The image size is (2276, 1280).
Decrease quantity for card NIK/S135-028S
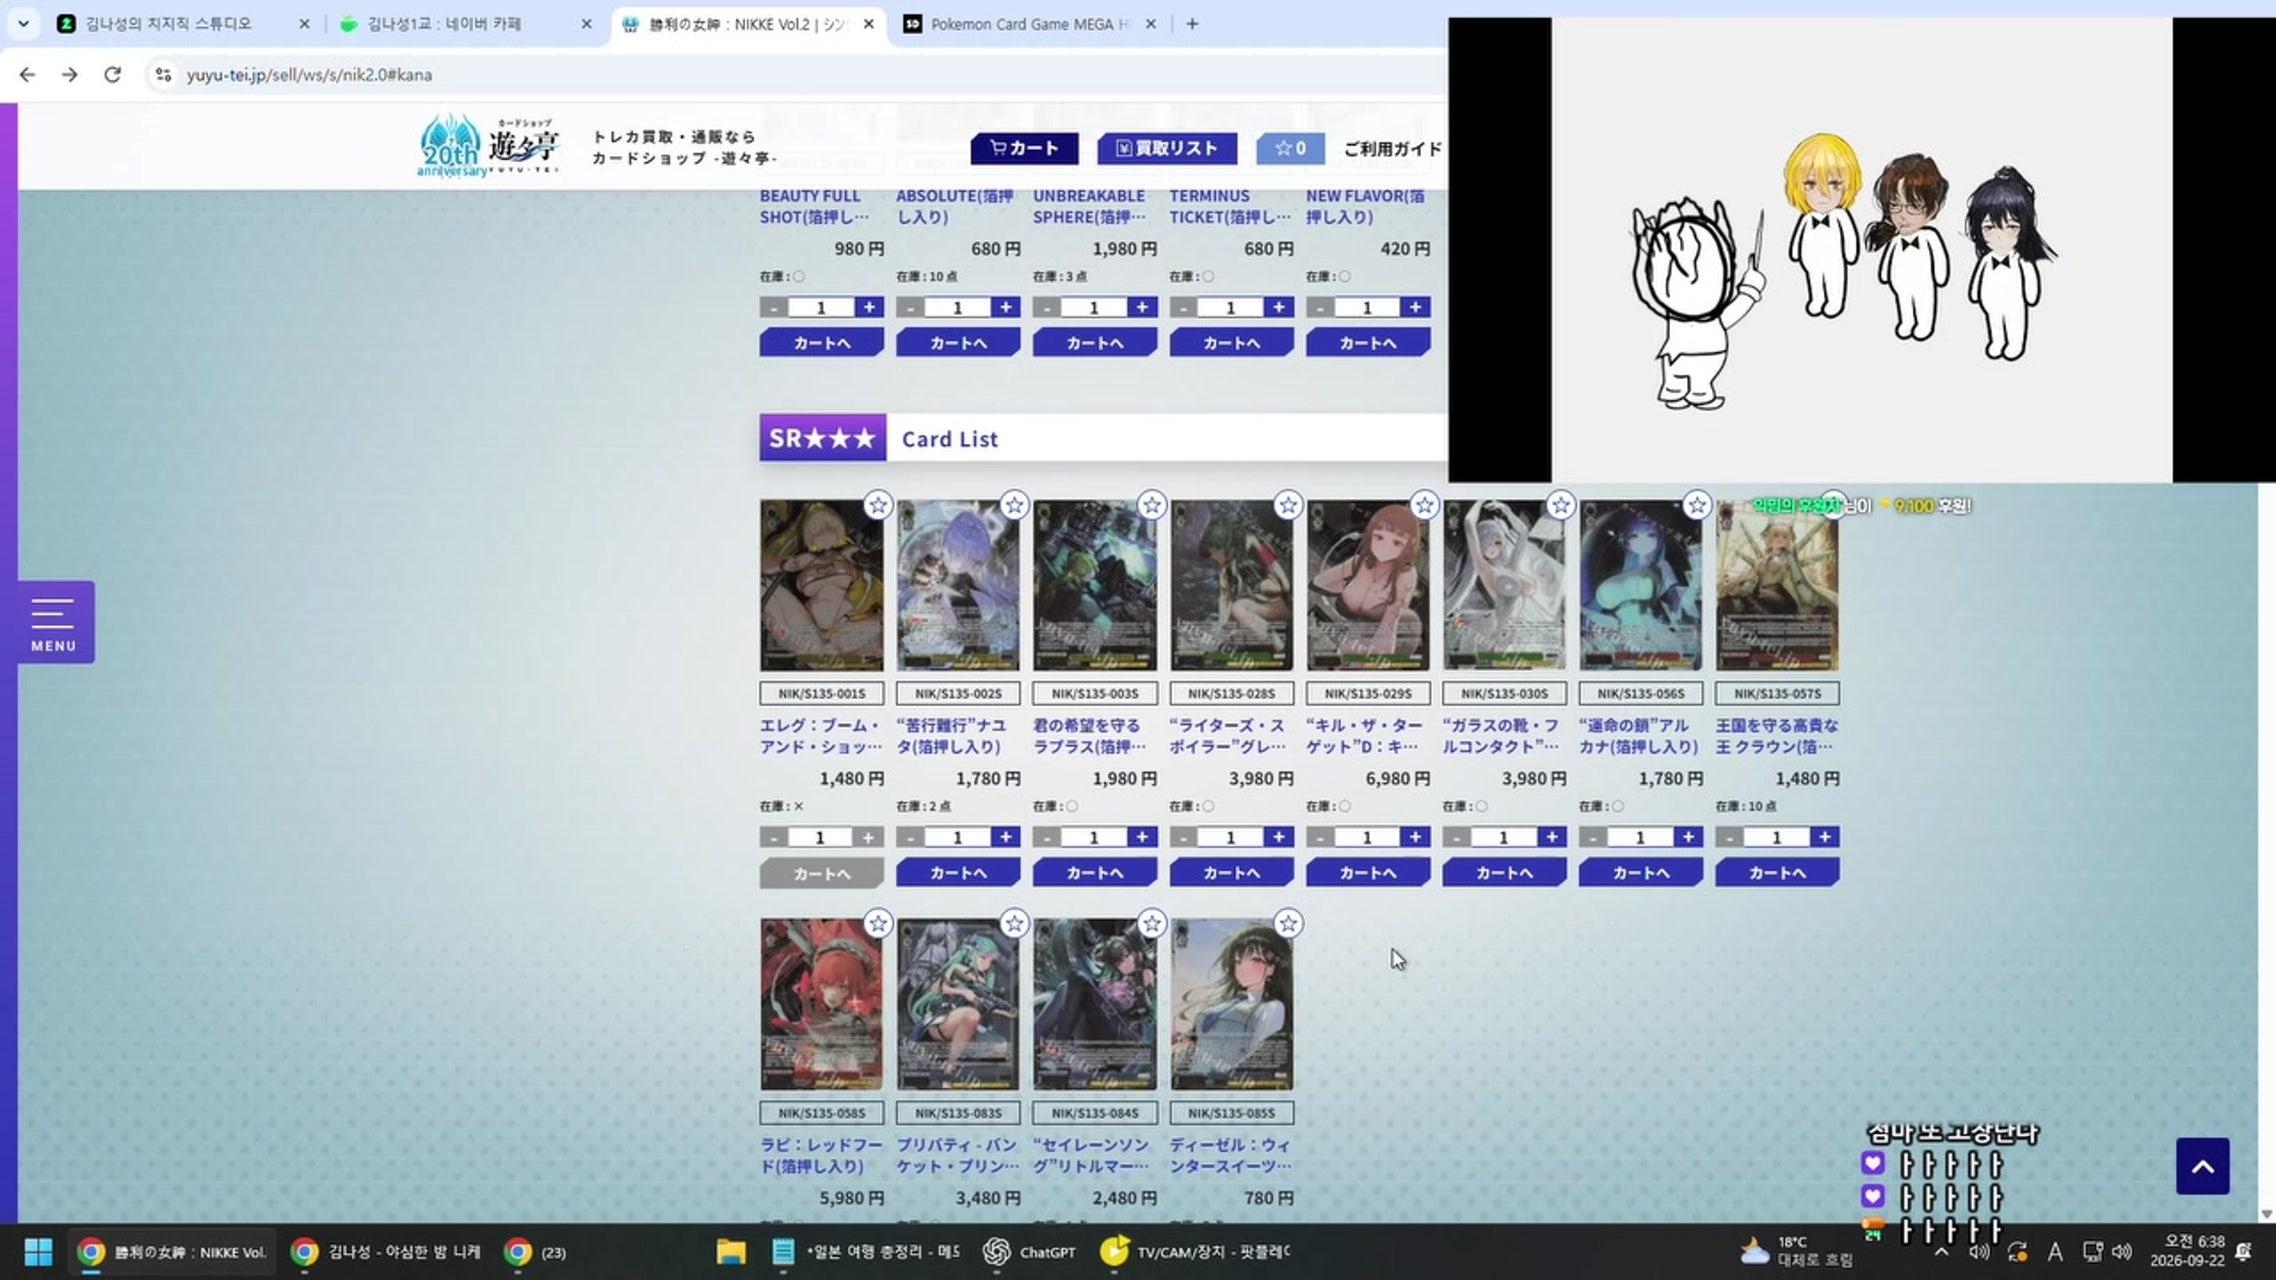coord(1183,837)
